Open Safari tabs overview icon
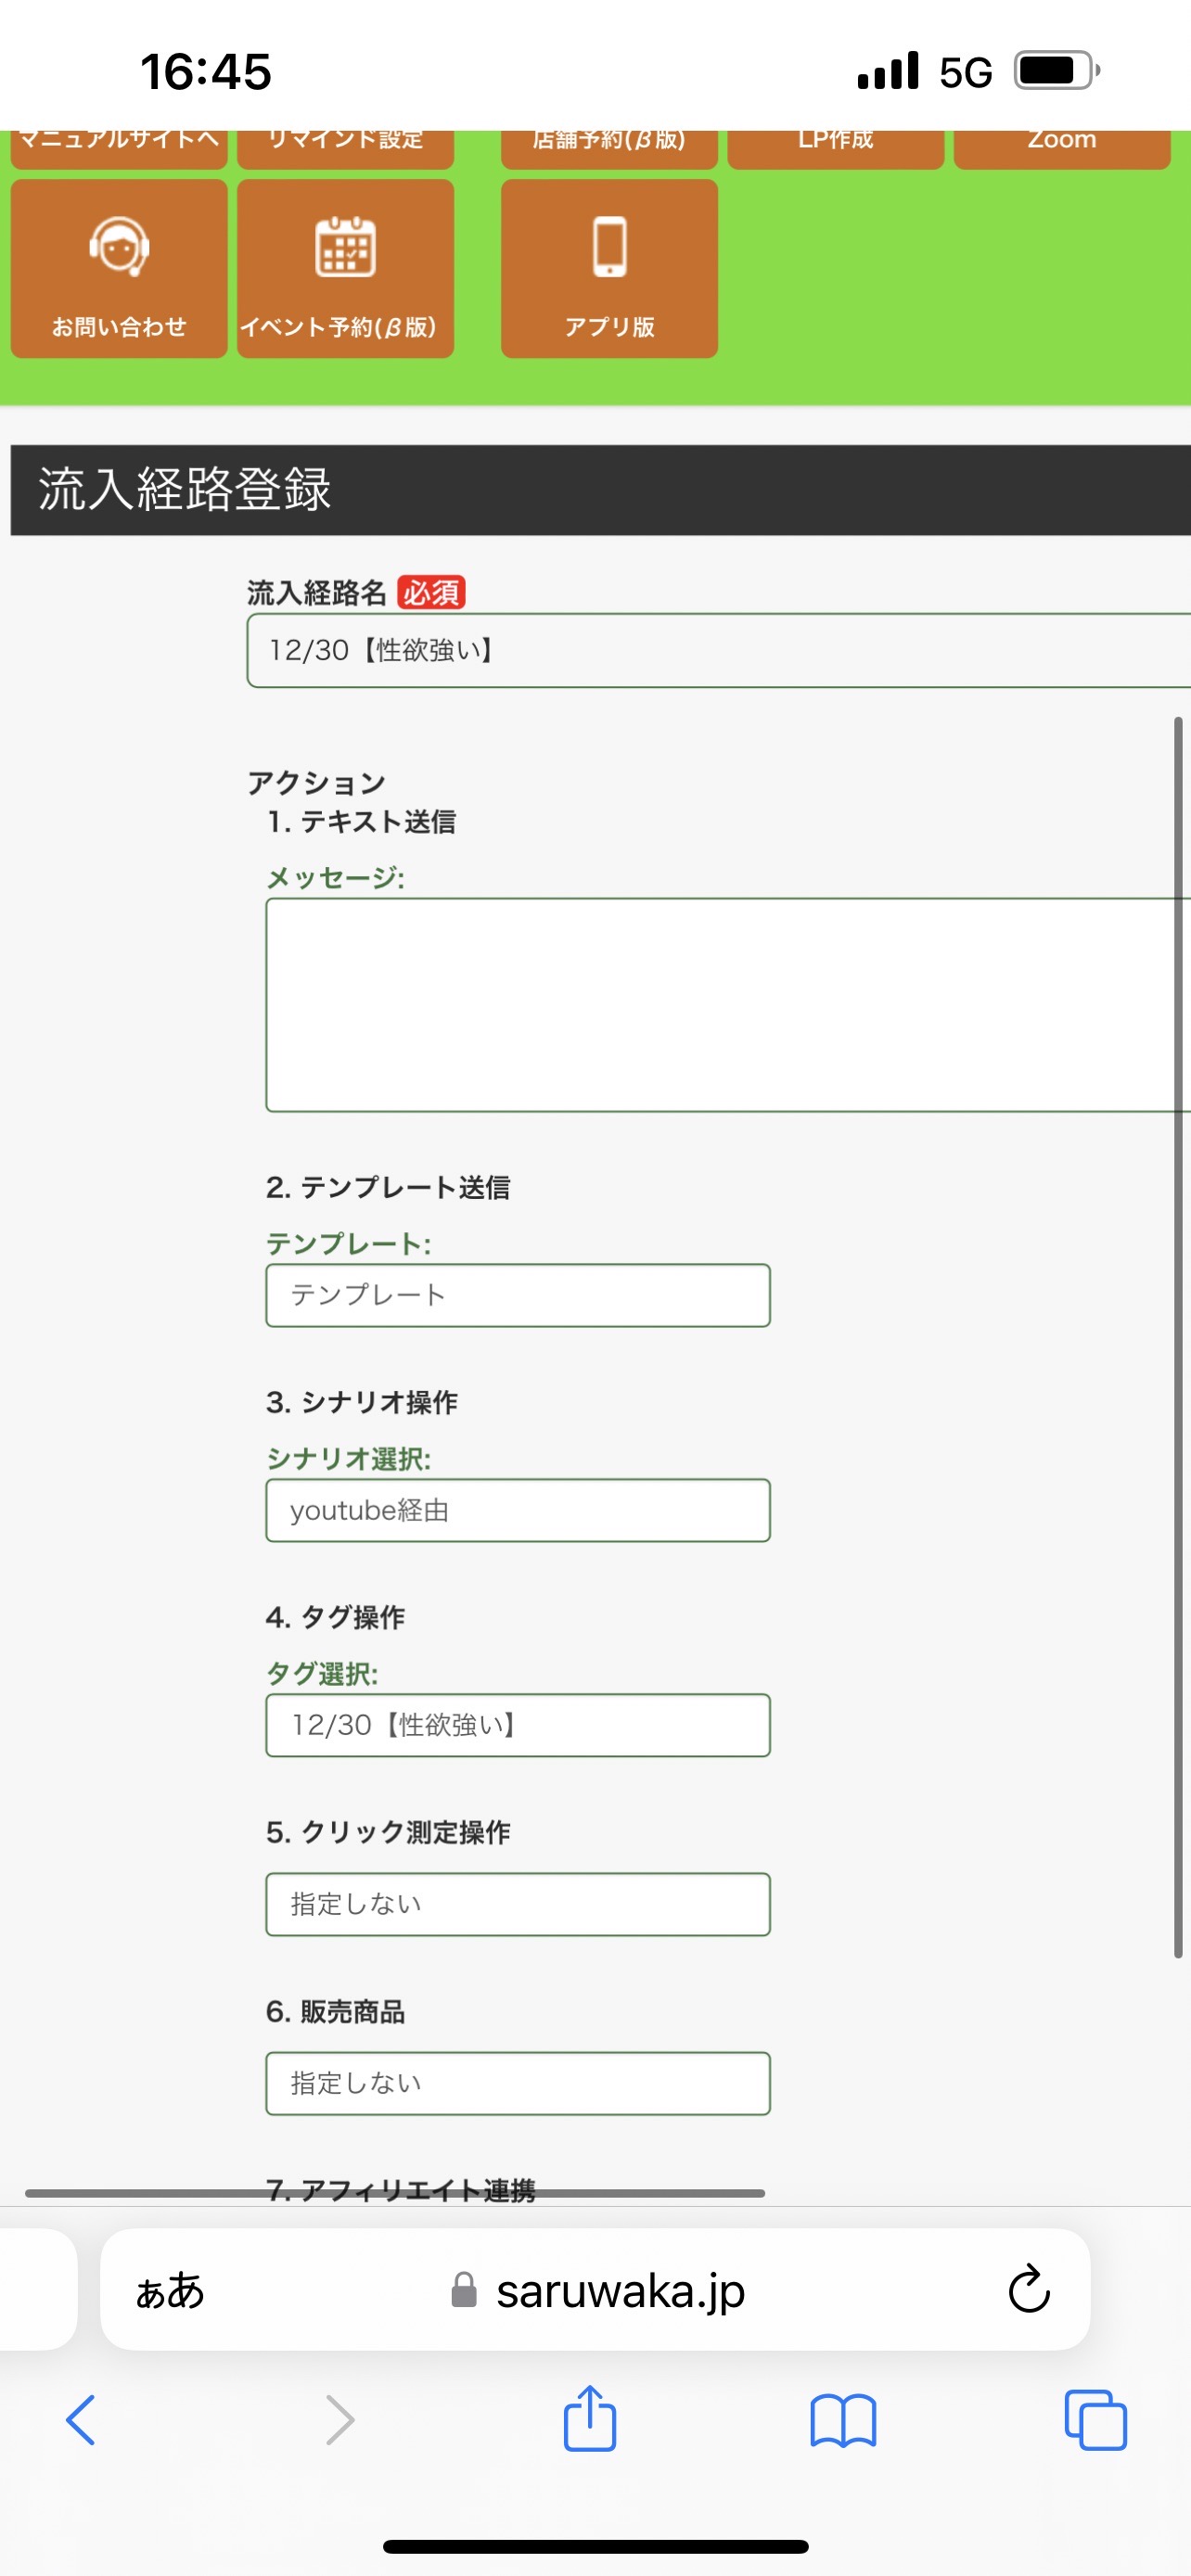 tap(1096, 2420)
